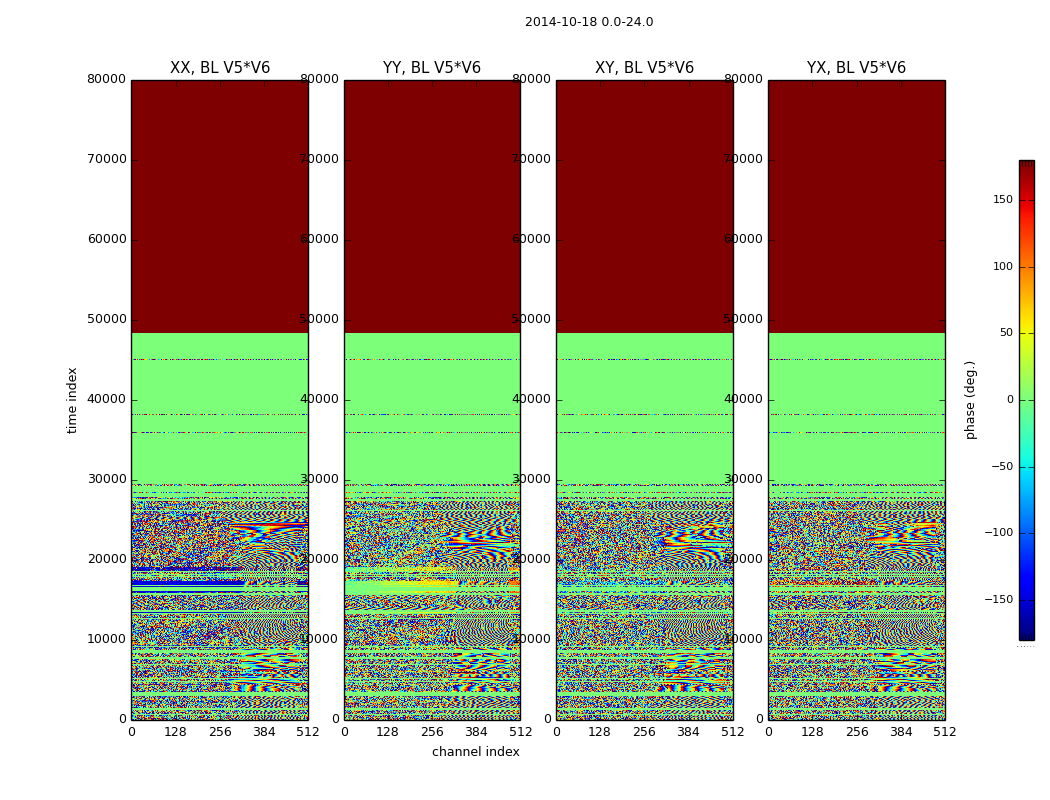Select the "time index" y-axis label
Viewport: 1050px width, 800px height.
point(72,400)
